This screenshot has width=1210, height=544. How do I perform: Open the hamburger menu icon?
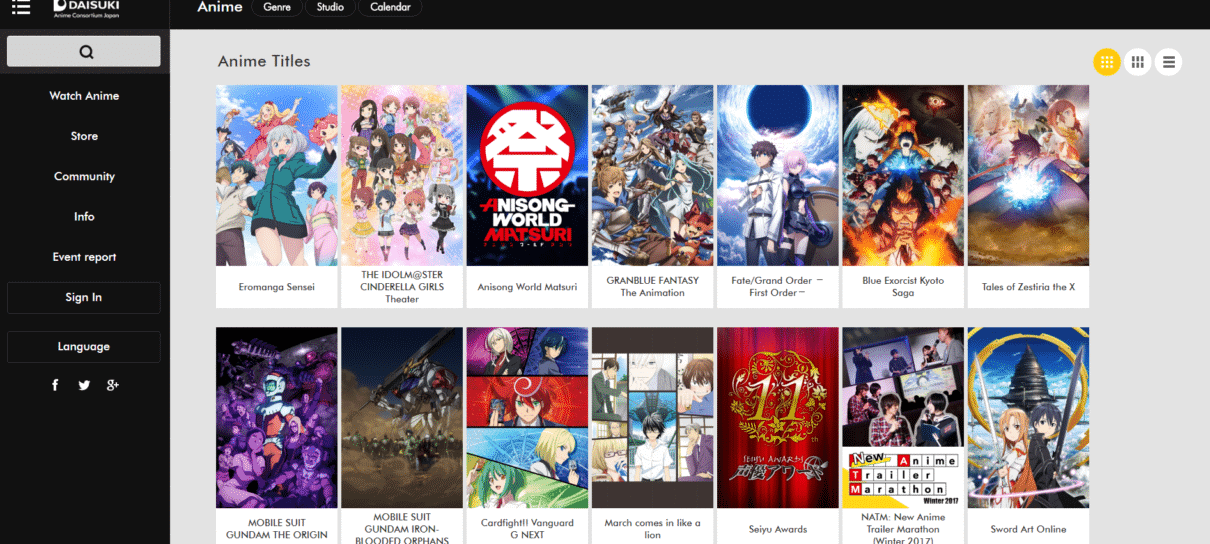[21, 7]
